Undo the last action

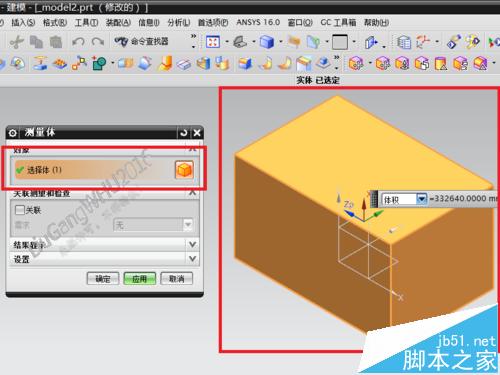pyautogui.click(x=78, y=42)
